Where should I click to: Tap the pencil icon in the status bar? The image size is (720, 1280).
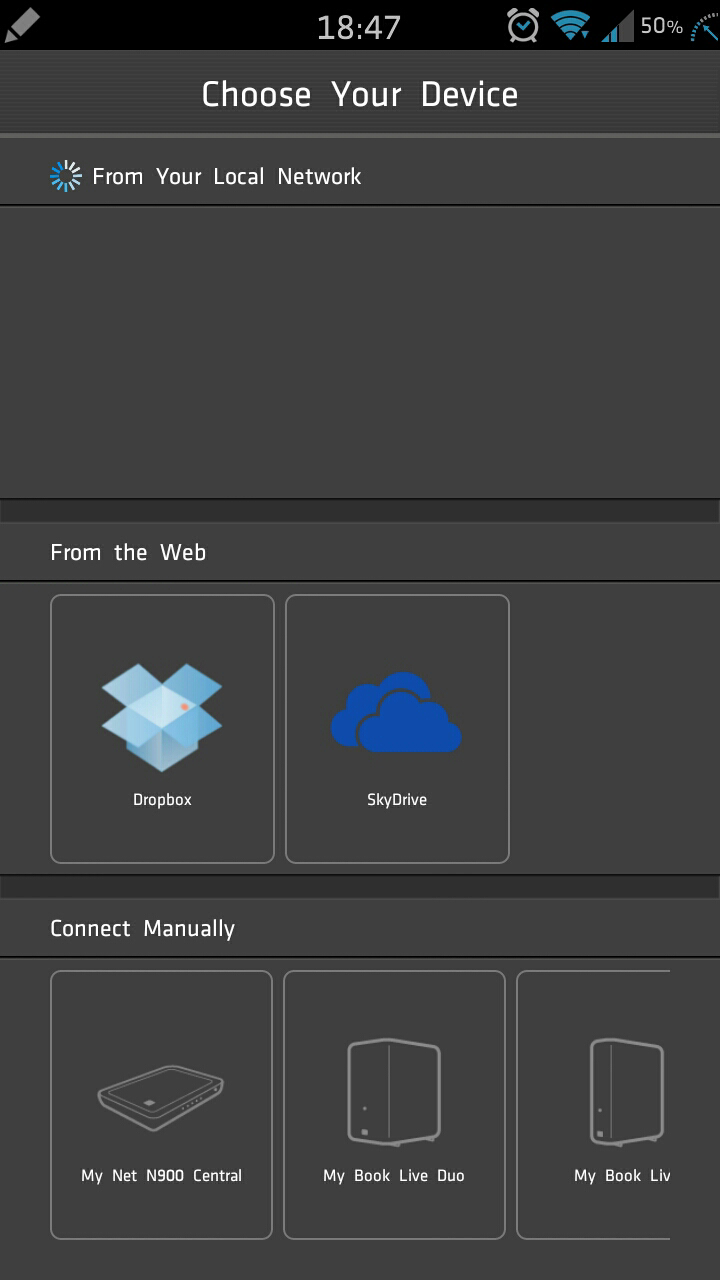[x=21, y=25]
